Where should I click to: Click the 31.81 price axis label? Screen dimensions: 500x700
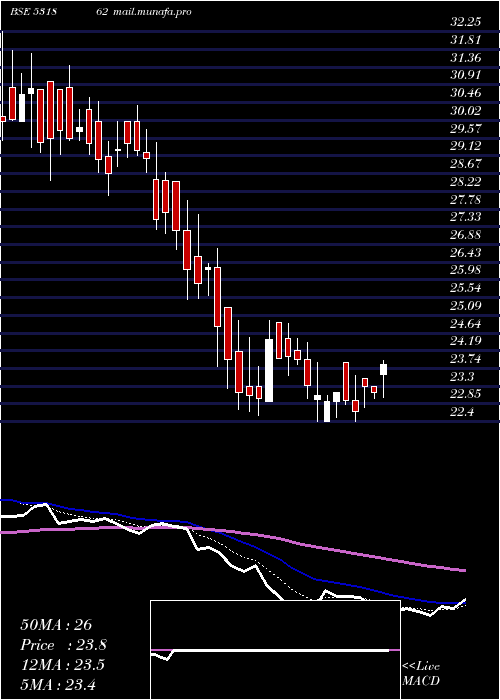465,40
